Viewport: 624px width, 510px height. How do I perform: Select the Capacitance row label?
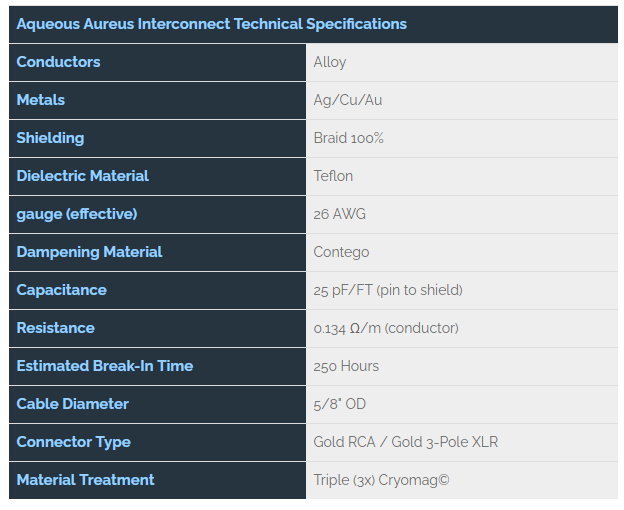pyautogui.click(x=61, y=290)
